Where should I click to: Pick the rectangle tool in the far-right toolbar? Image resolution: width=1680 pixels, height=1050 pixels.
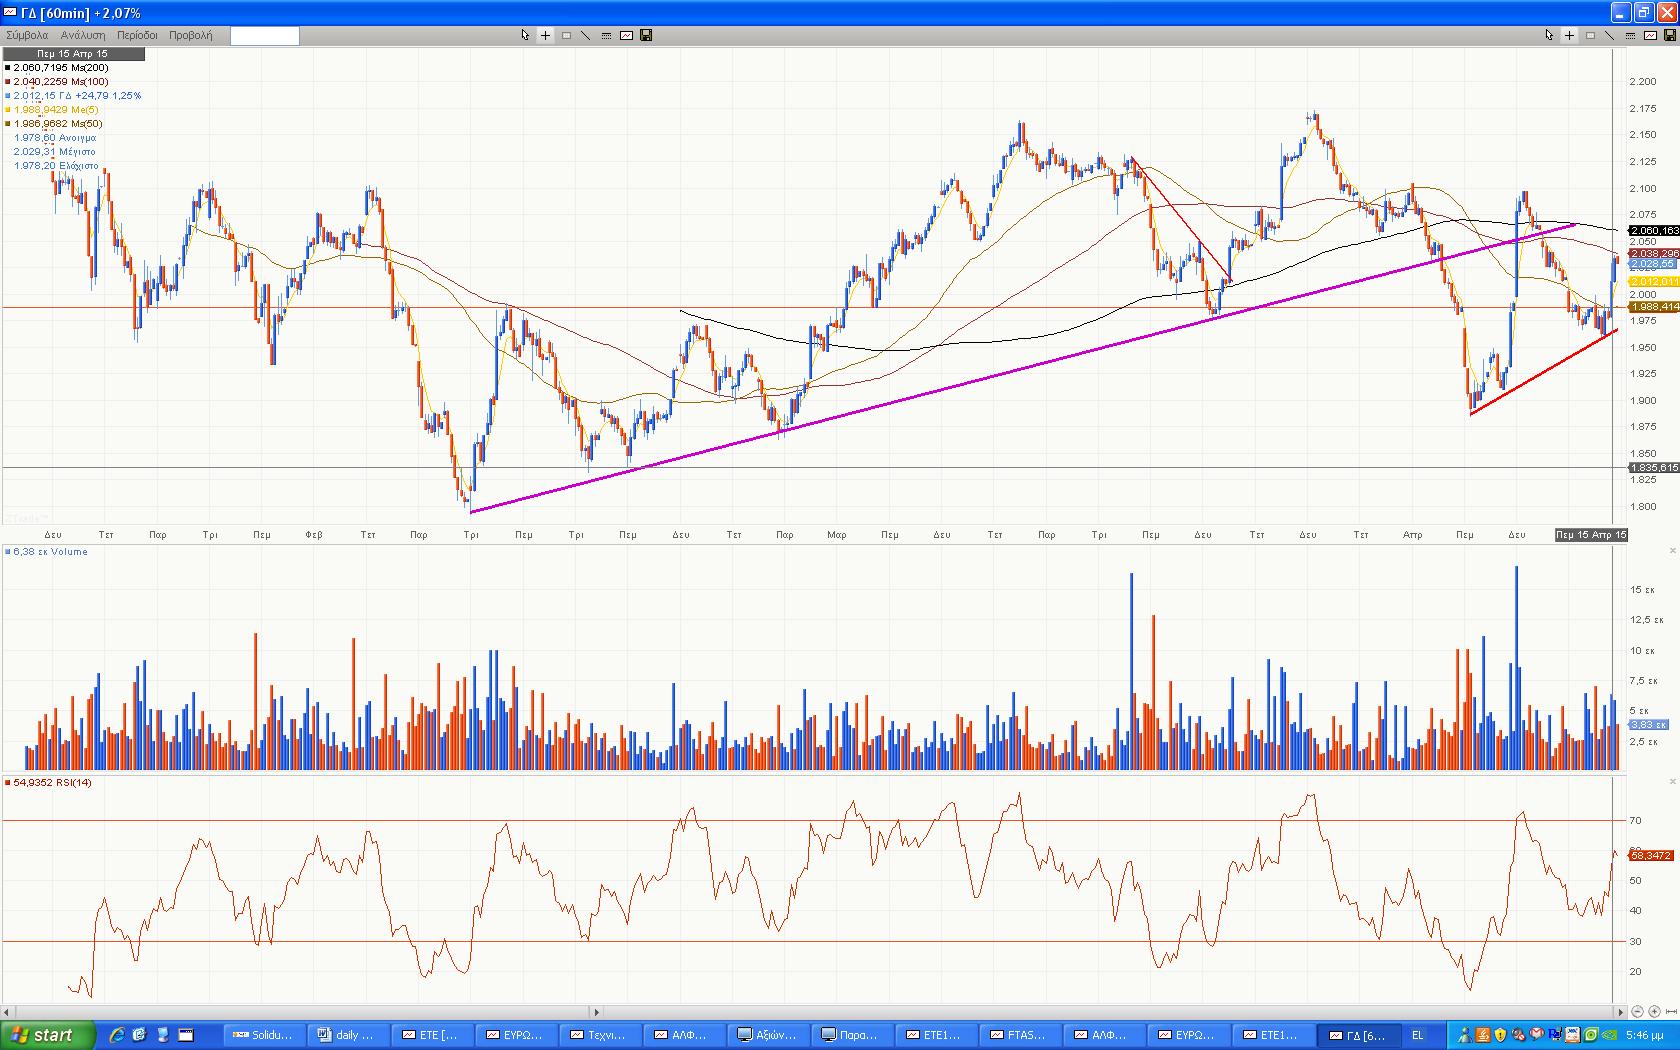(1590, 35)
